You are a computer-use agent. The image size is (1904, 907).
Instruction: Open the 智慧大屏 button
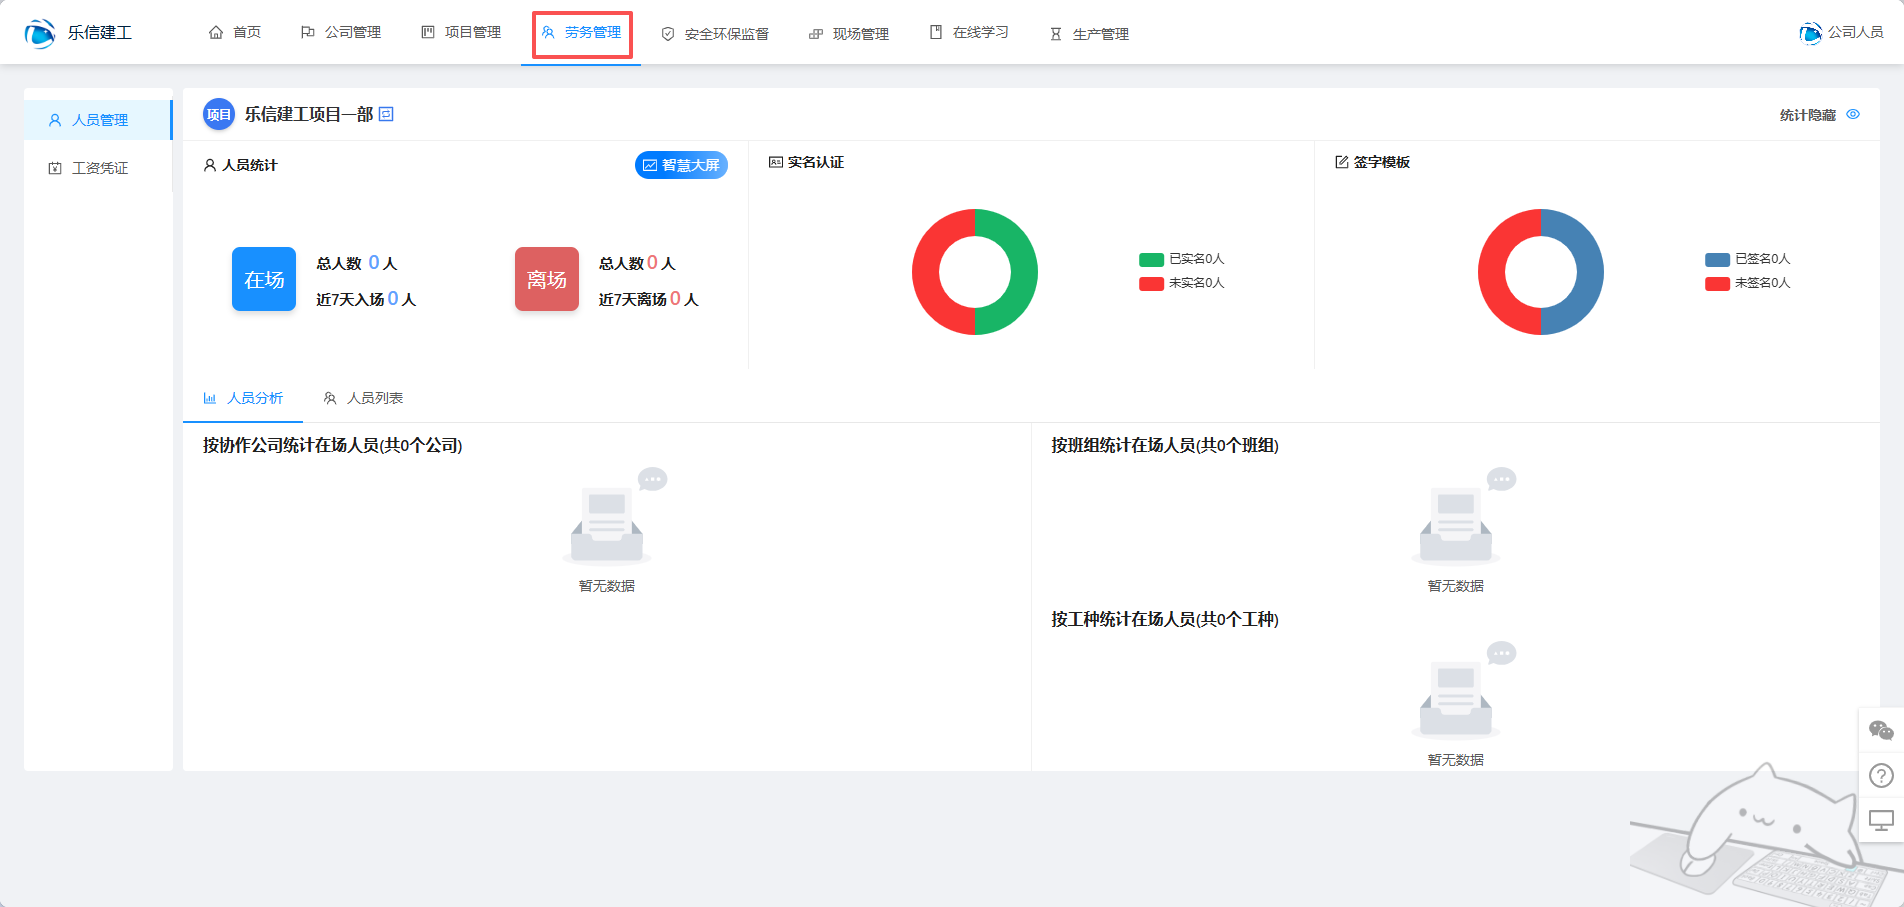pos(681,165)
